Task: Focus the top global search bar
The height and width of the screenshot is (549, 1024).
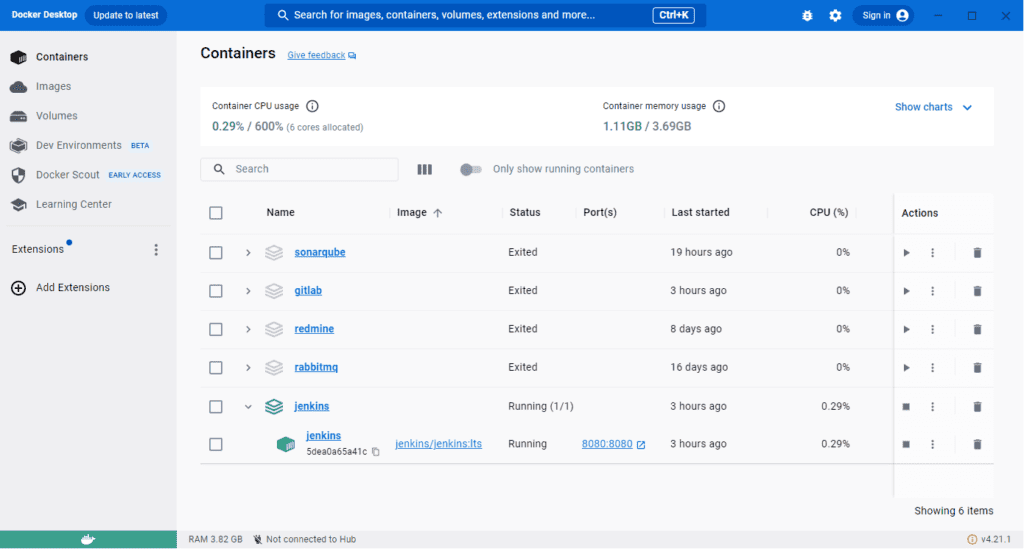Action: (485, 15)
